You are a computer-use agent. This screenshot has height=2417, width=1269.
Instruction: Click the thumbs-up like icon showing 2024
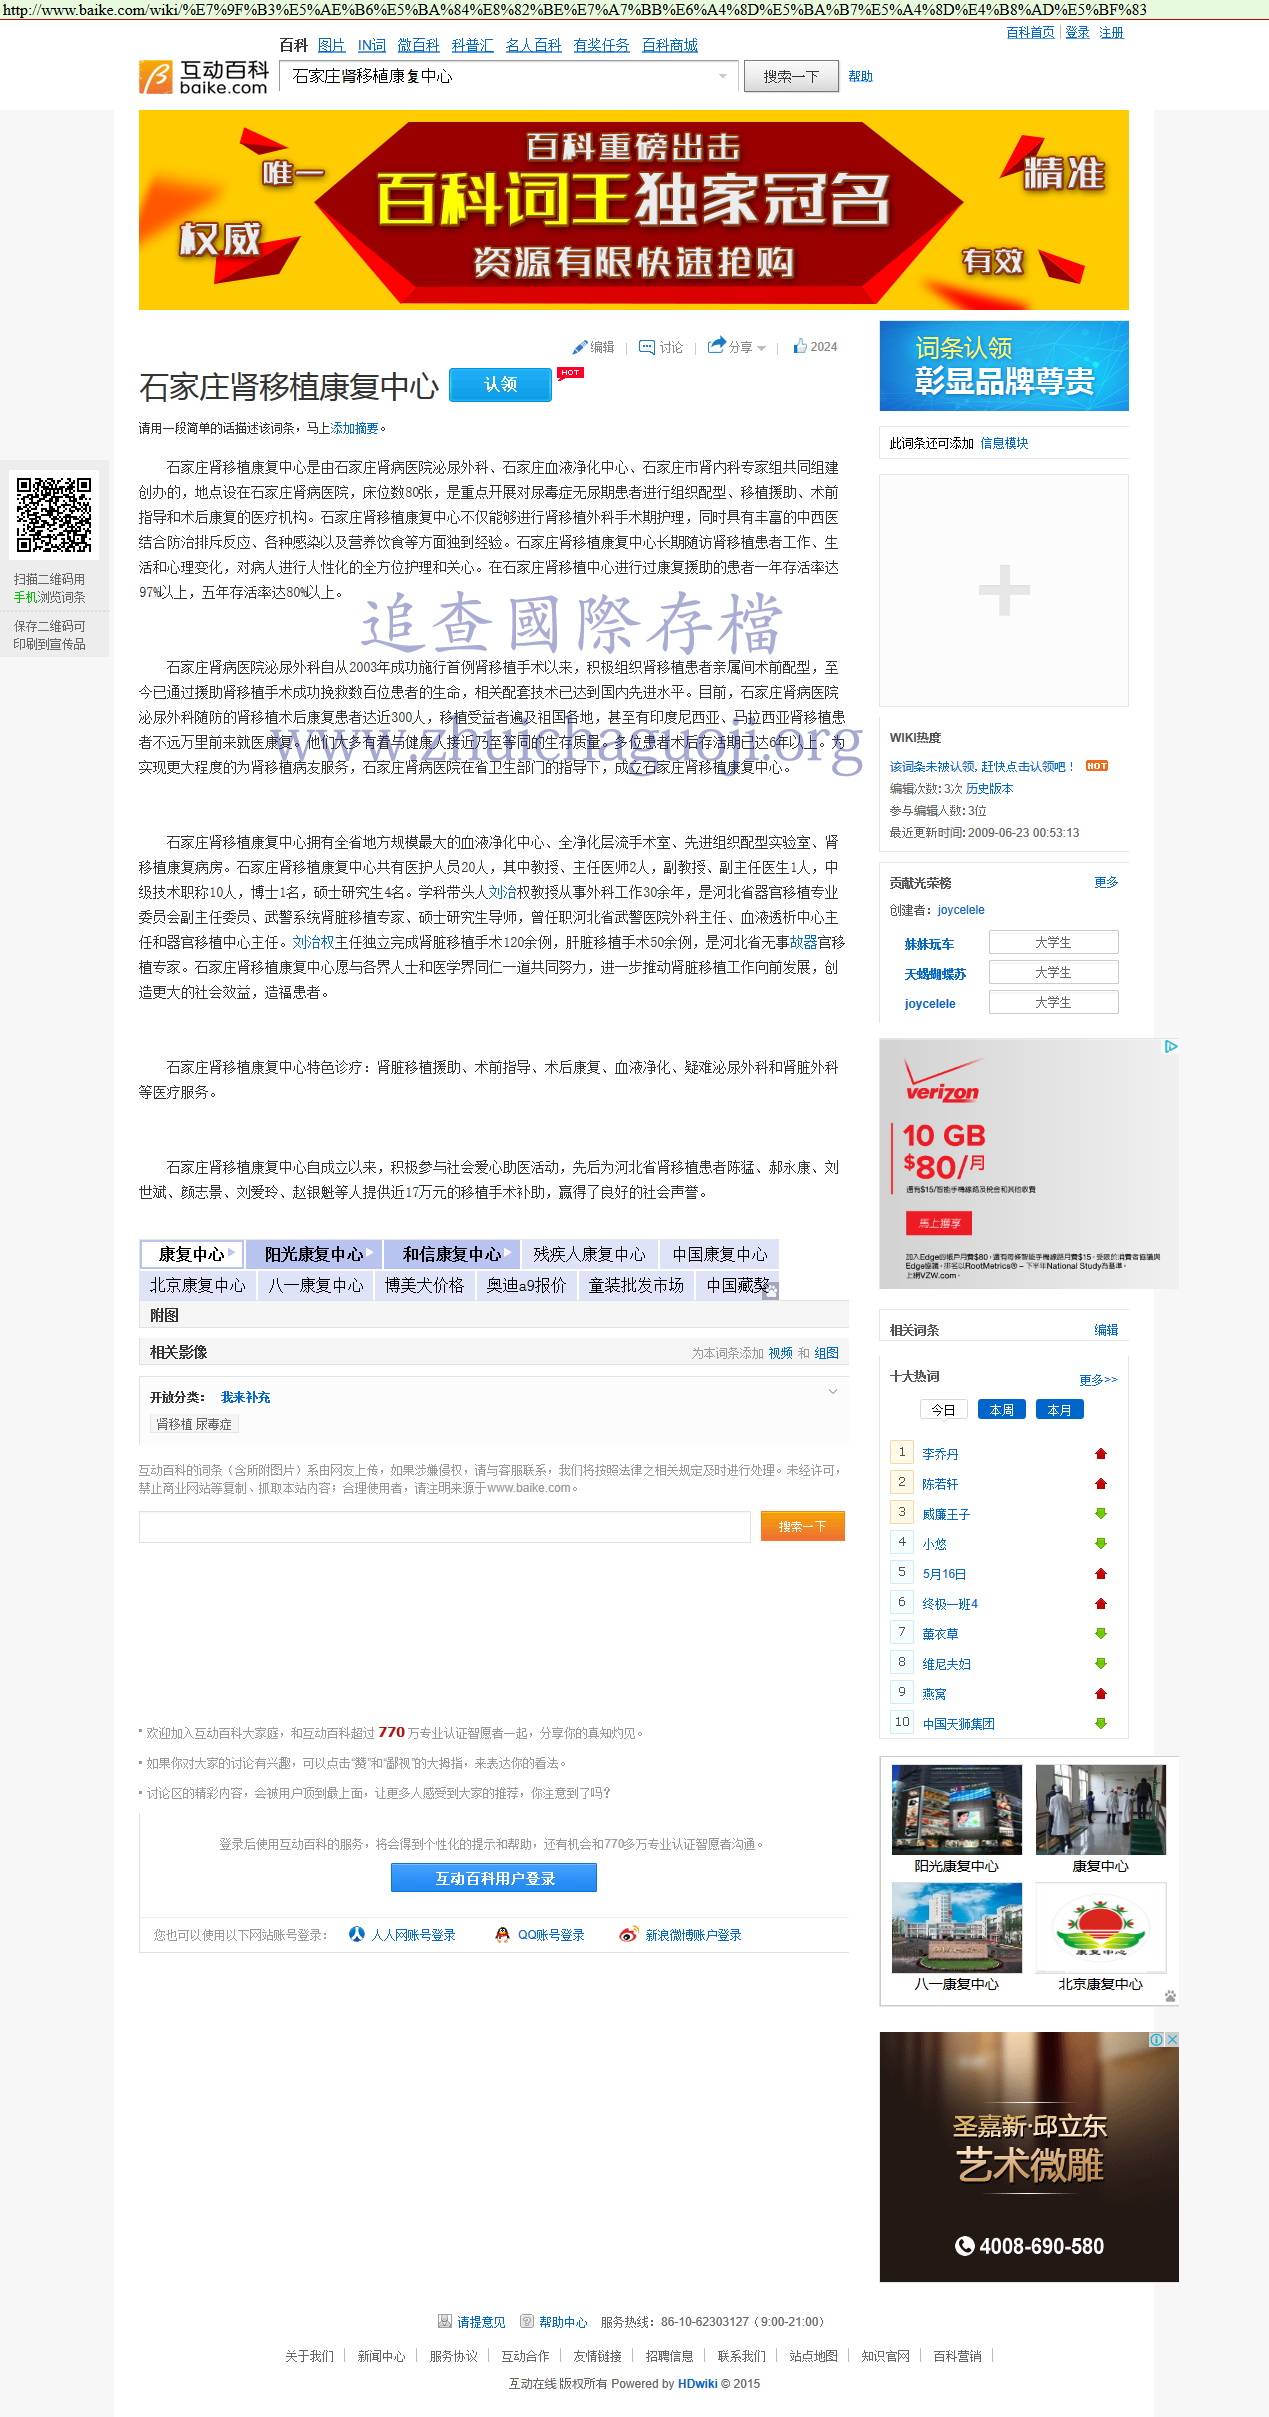800,346
